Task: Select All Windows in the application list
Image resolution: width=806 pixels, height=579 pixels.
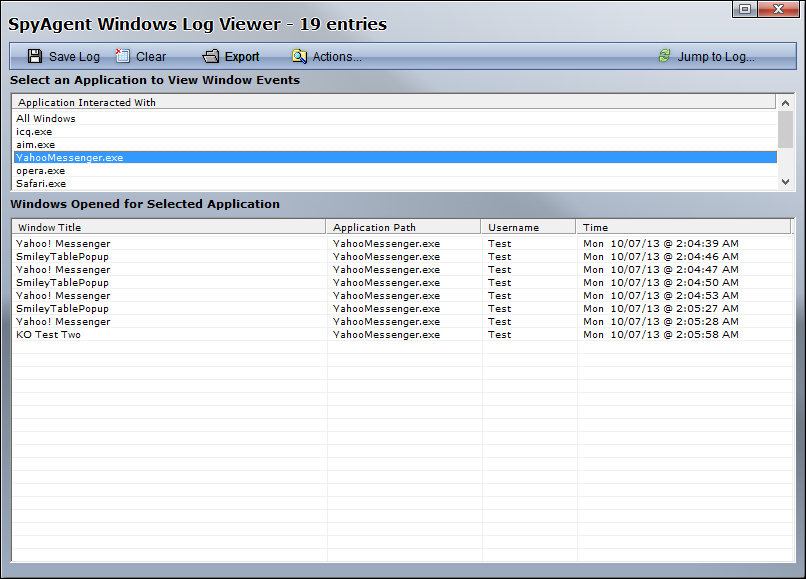Action: tap(46, 119)
